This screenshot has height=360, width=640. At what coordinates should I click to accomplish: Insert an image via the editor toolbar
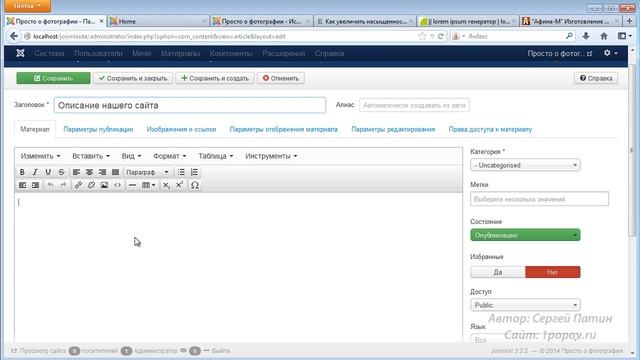104,185
